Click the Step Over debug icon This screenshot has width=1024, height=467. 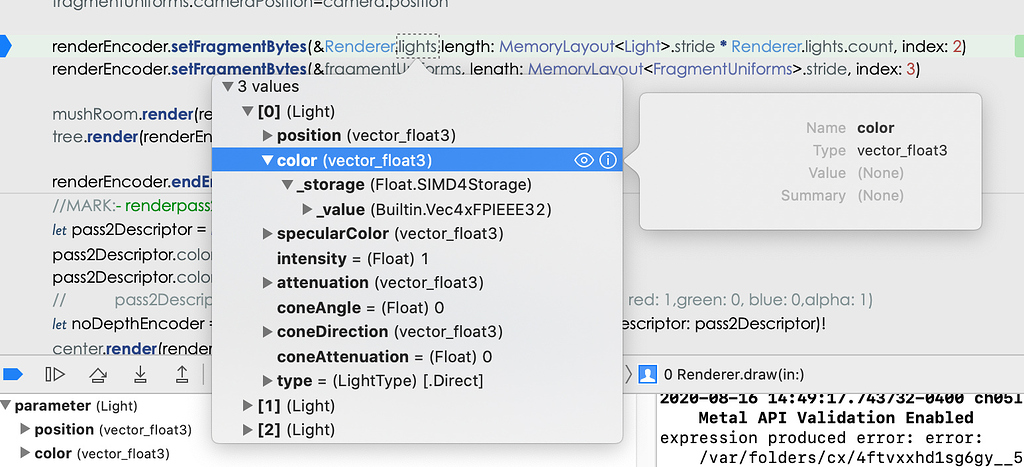[98, 374]
